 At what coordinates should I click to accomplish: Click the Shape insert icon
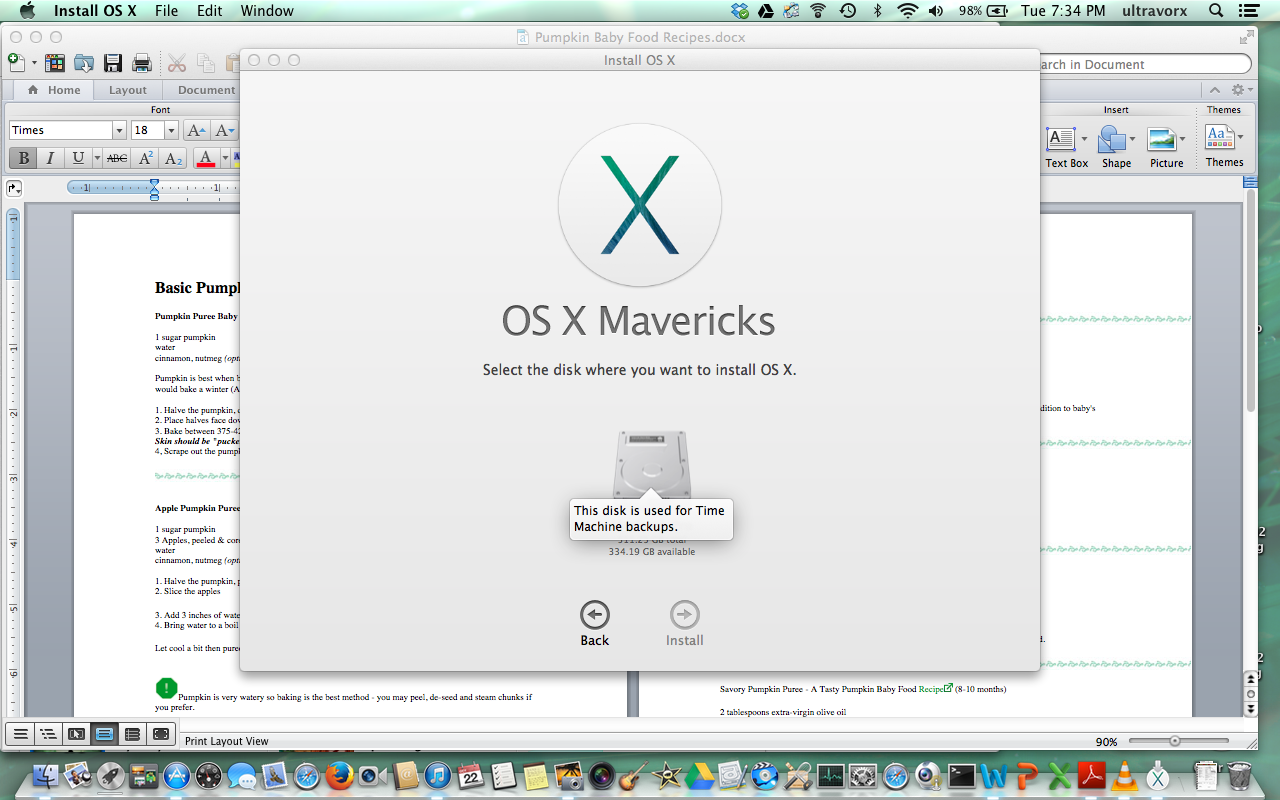[1112, 139]
